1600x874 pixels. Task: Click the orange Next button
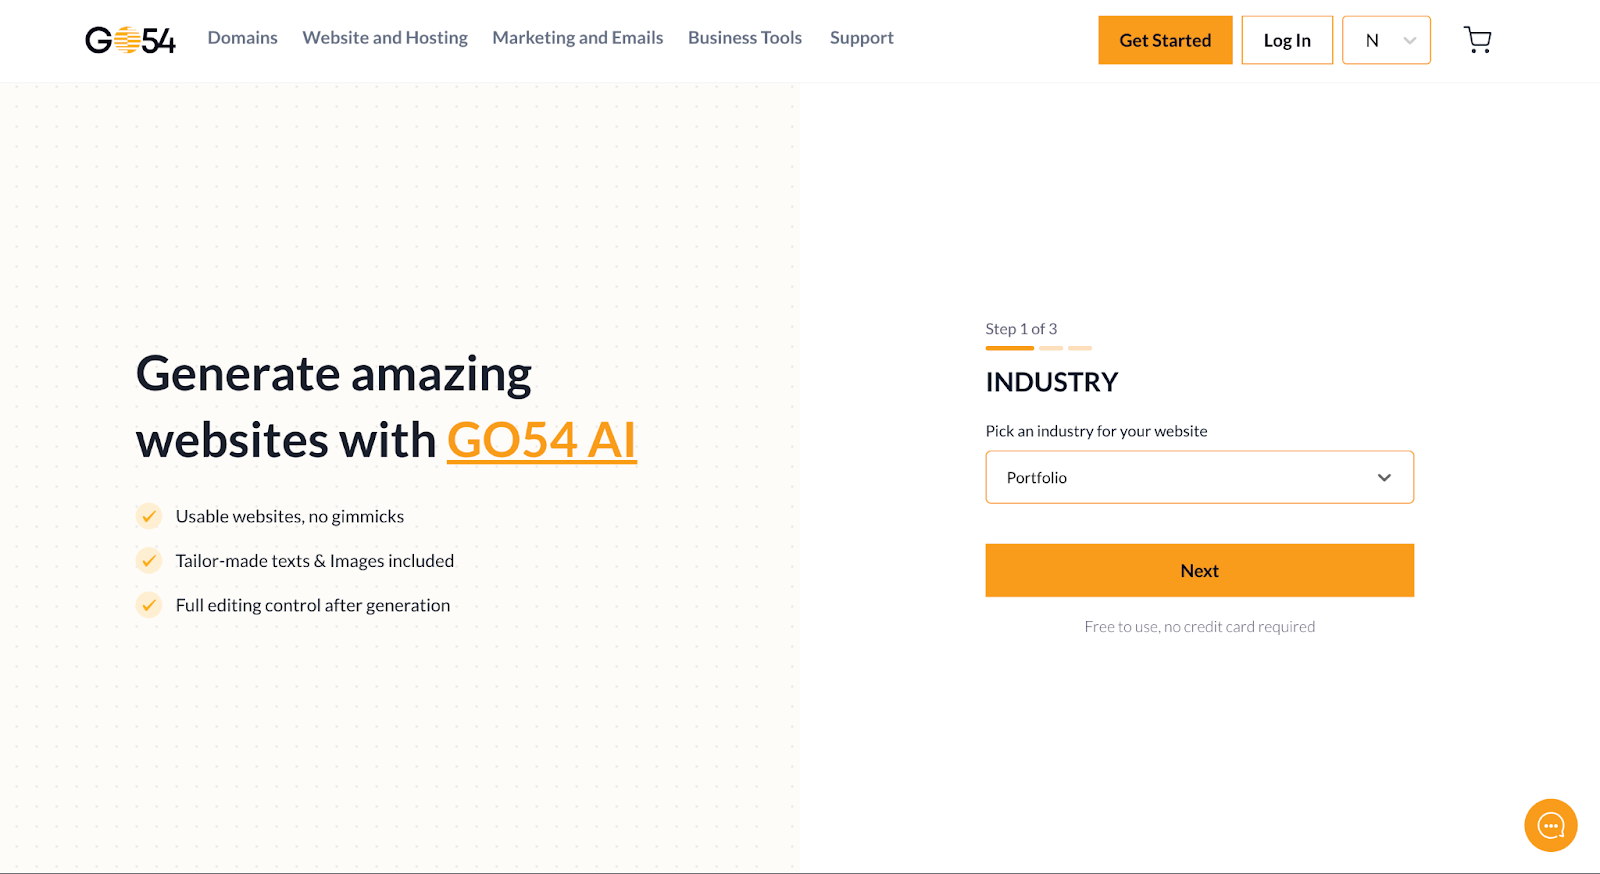(1199, 570)
